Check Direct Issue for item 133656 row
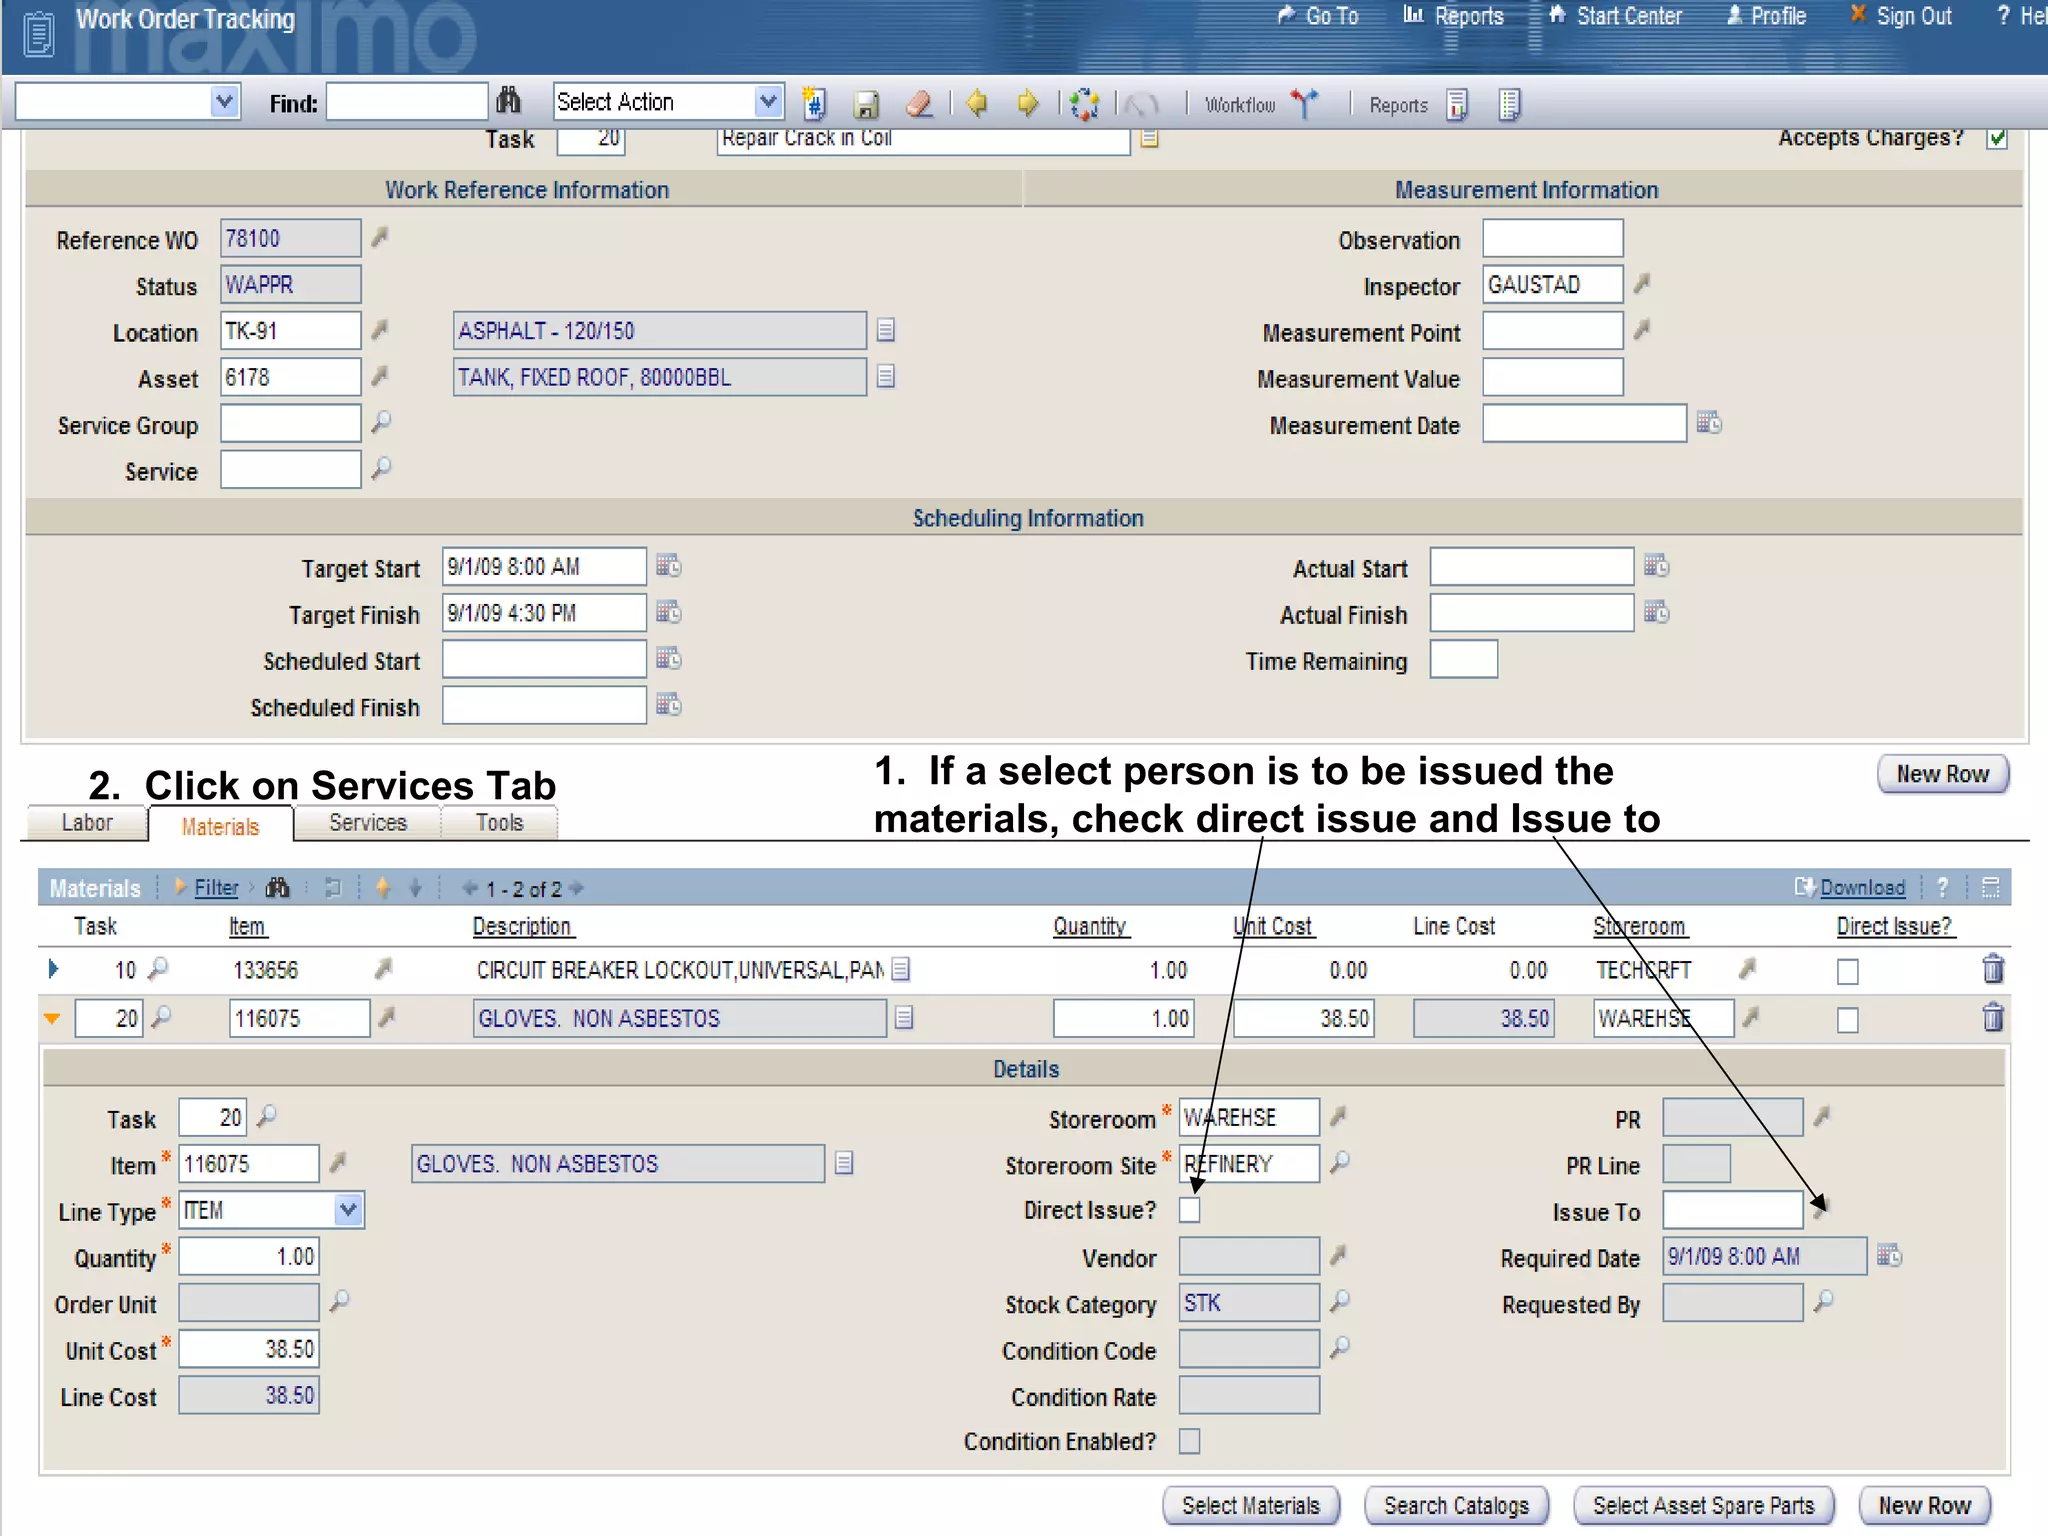This screenshot has height=1536, width=2048. (x=1848, y=971)
